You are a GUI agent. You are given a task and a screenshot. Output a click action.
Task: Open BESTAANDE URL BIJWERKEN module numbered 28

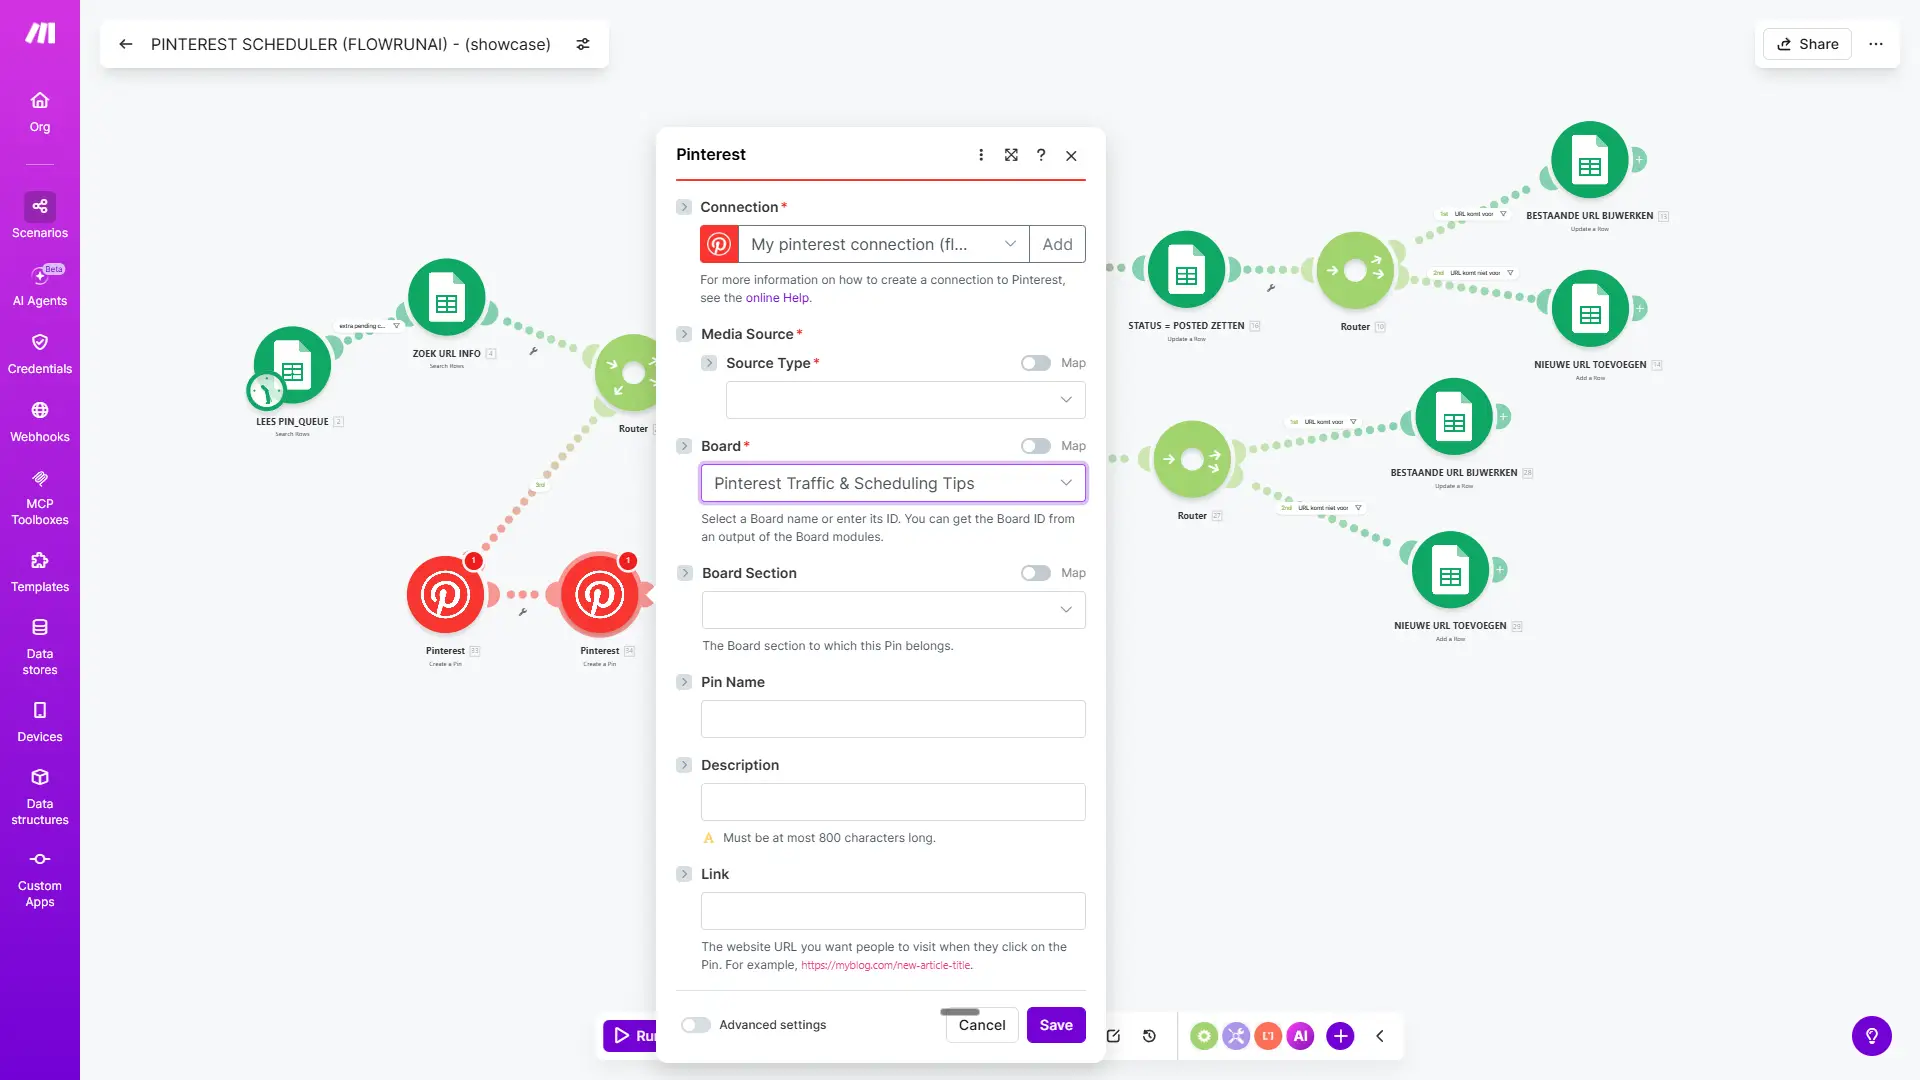coord(1454,417)
